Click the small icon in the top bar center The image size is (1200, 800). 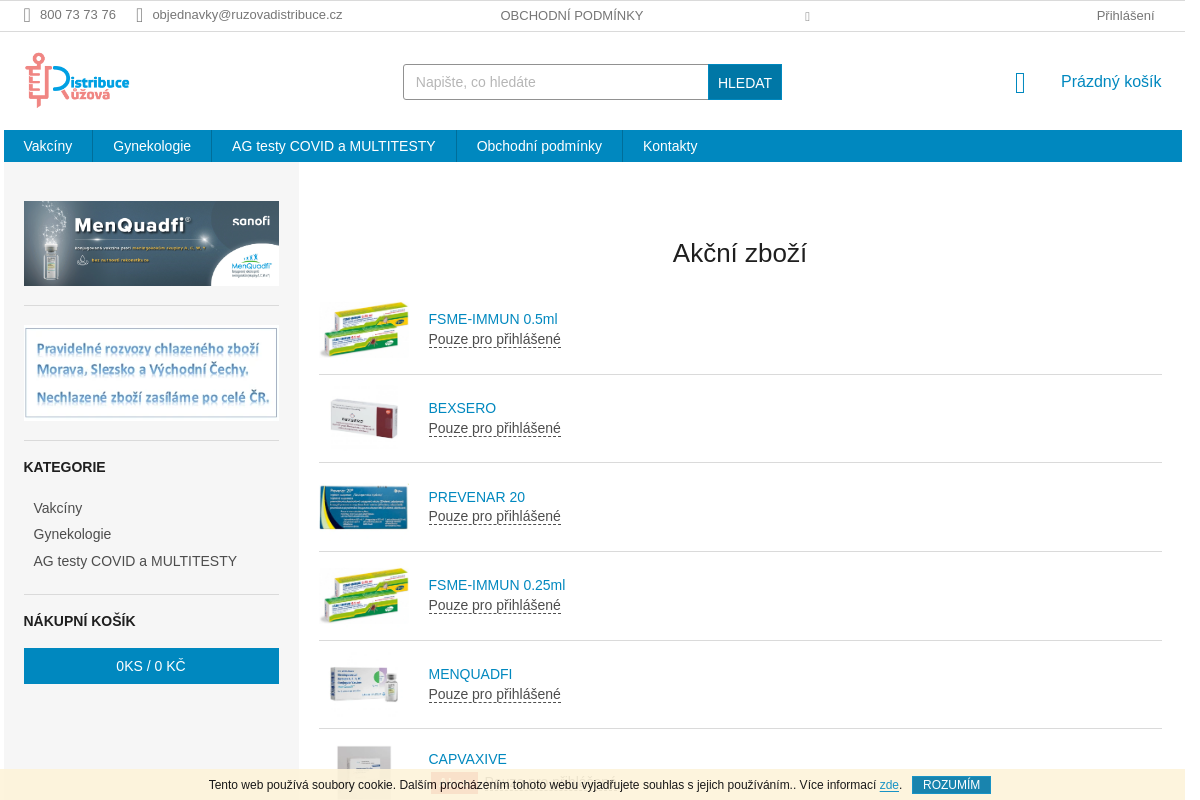[x=807, y=16]
